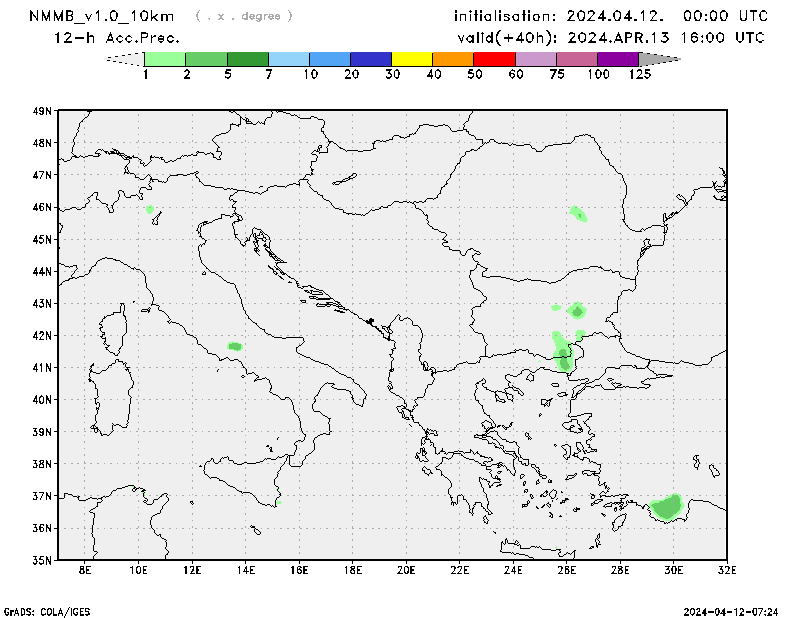The image size is (800, 618).
Task: Click the light blue 7-10 legend swatch
Action: coord(289,59)
